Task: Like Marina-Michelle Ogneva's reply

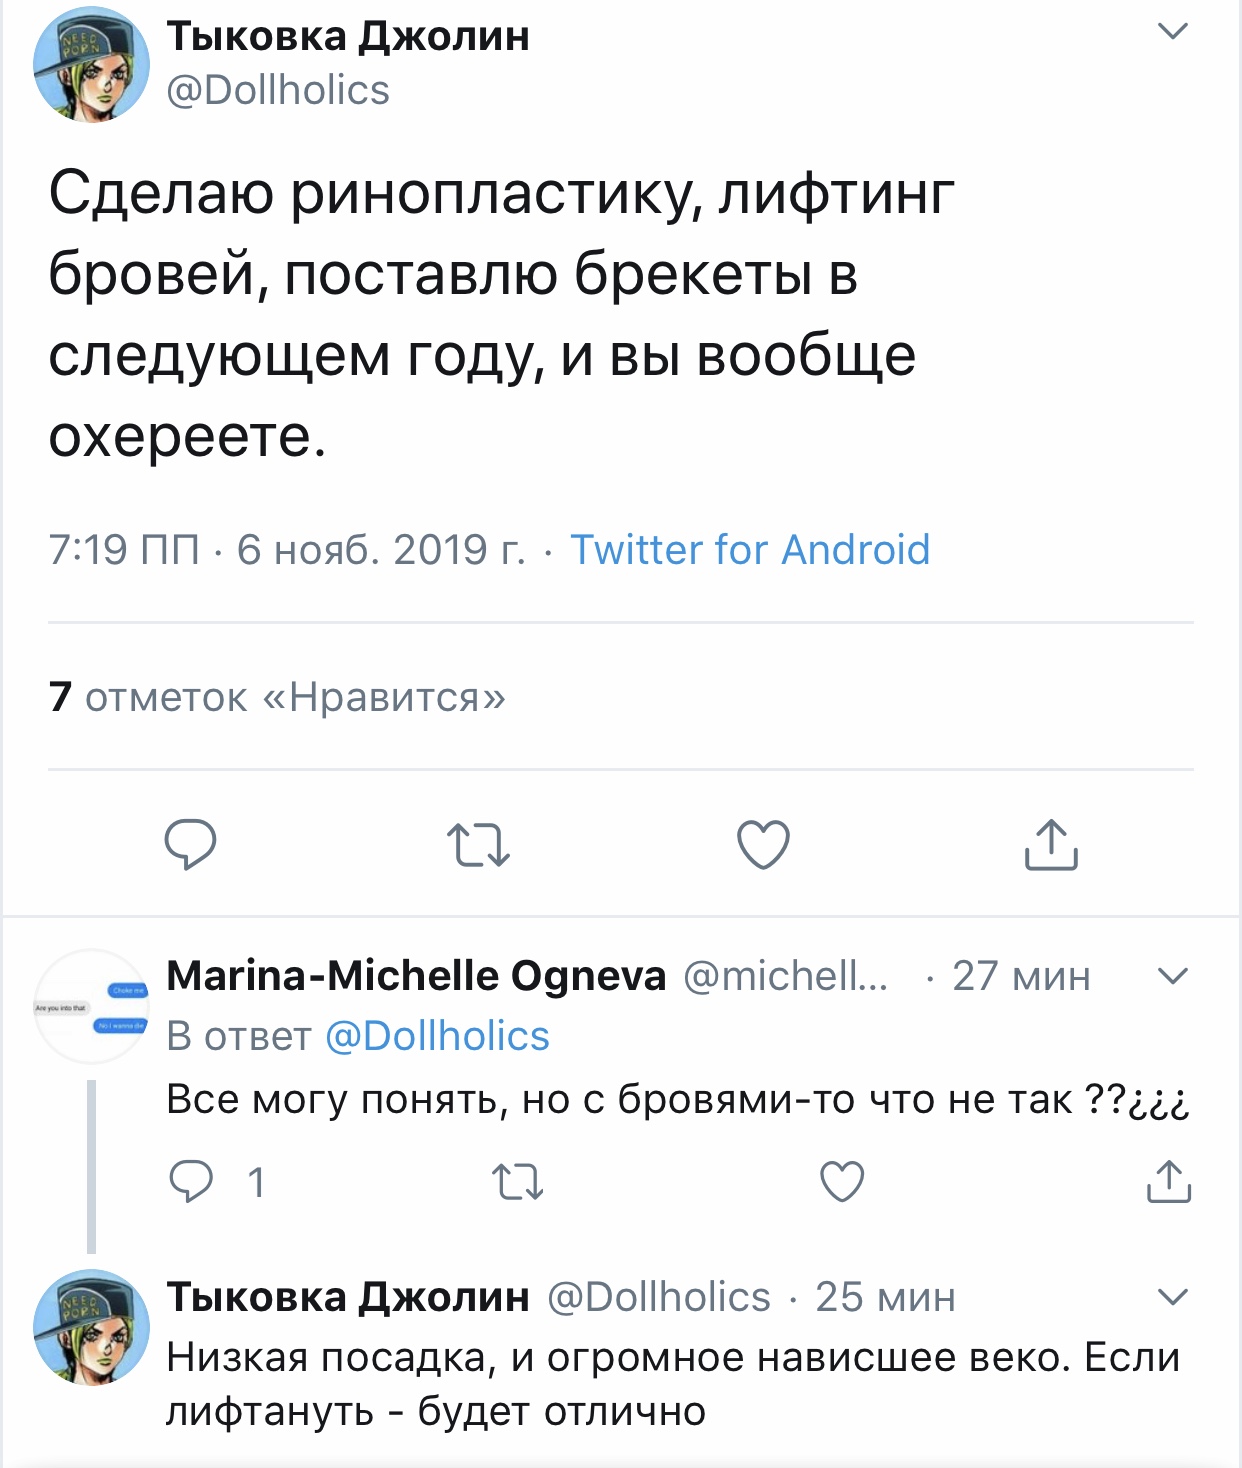Action: pyautogui.click(x=842, y=1182)
